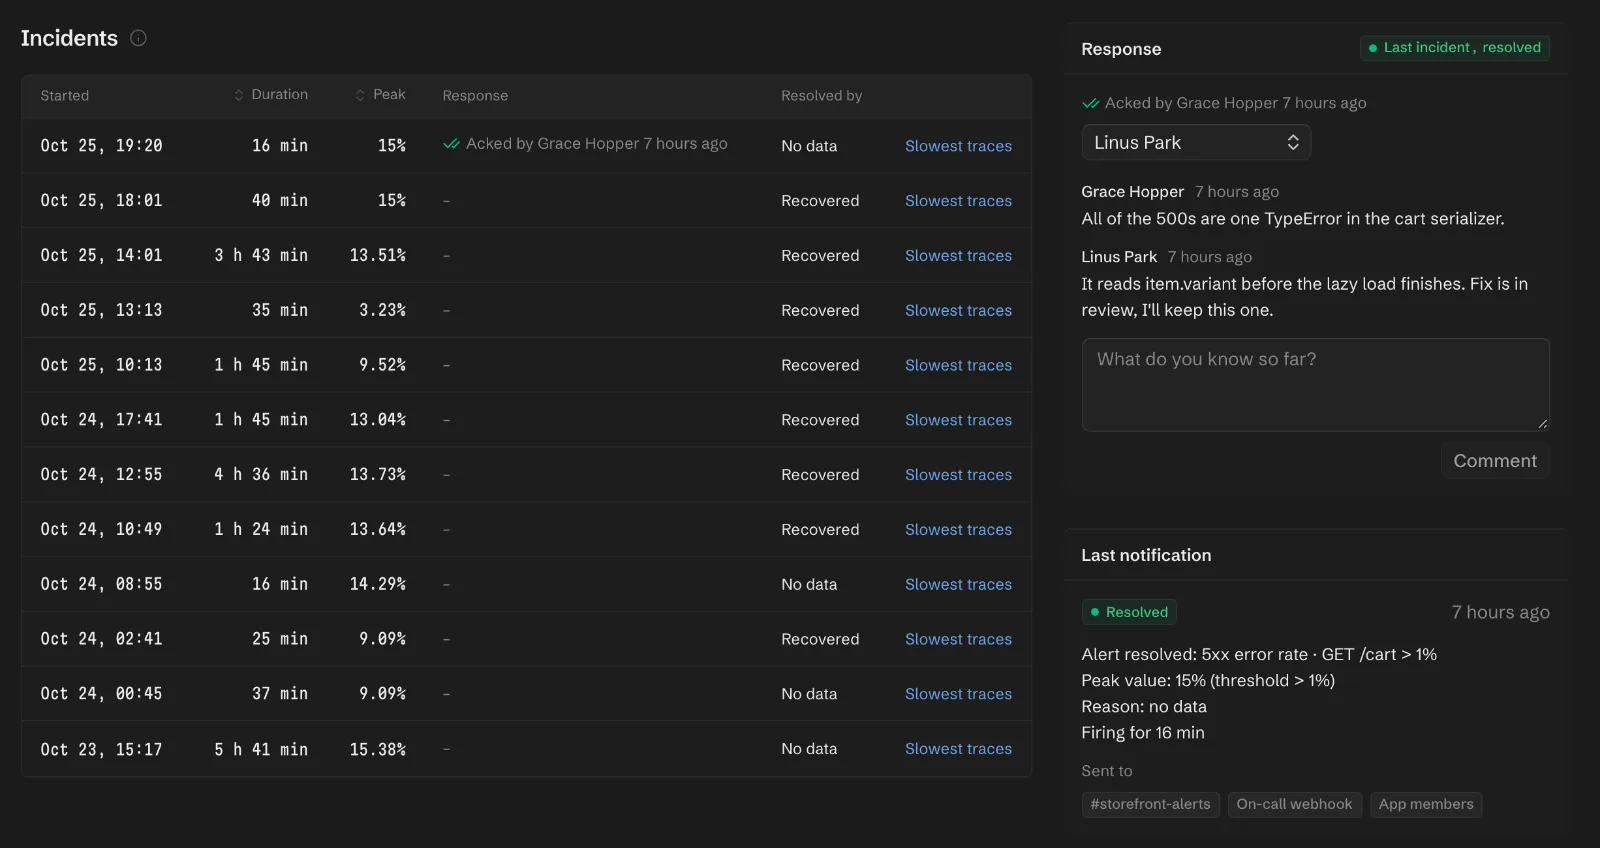
Task: Click 'No data' in the Oct 24, 08:55 row
Action: pos(809,585)
